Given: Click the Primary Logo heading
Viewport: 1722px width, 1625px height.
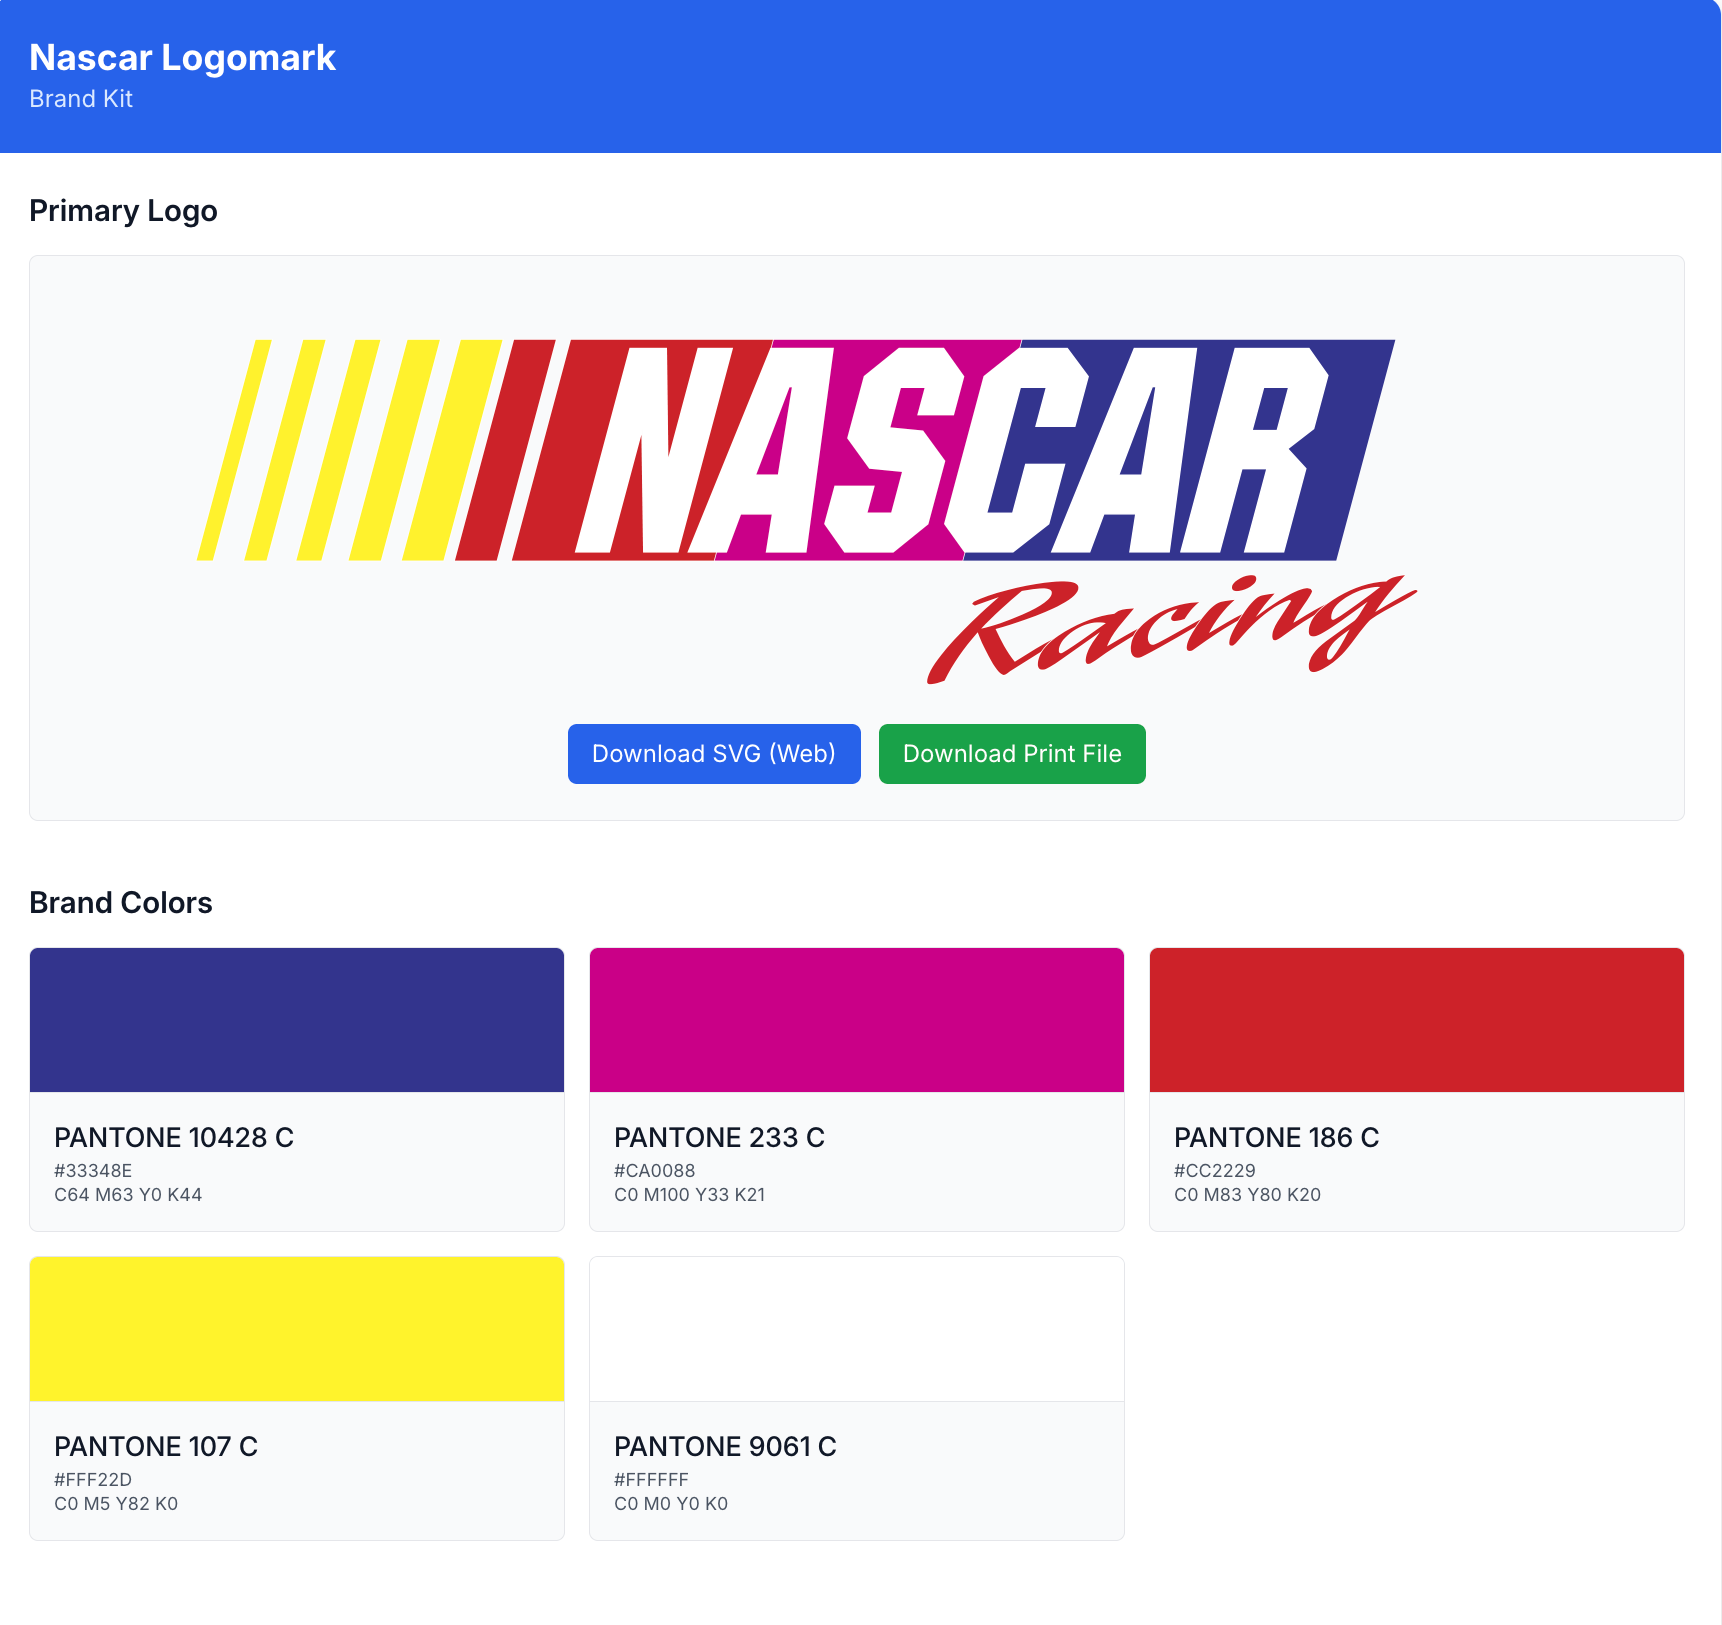Looking at the screenshot, I should (123, 211).
